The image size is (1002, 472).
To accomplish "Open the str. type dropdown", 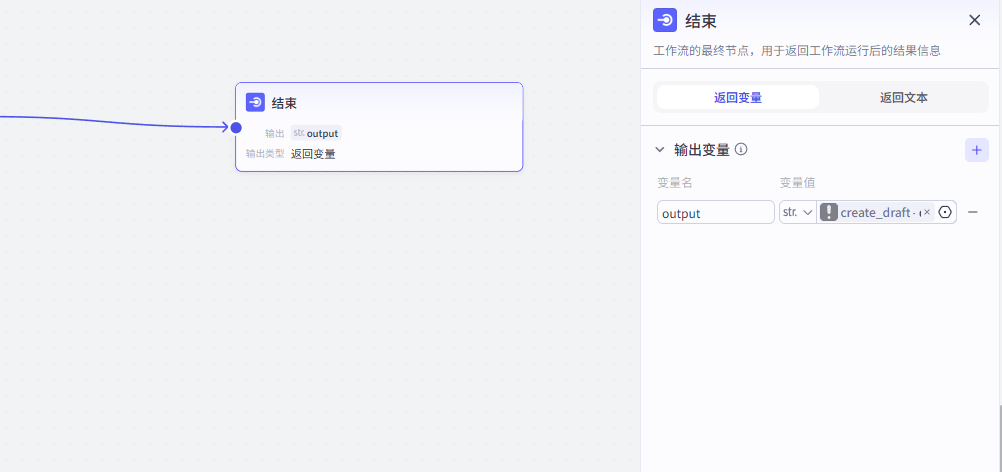I will (797, 212).
